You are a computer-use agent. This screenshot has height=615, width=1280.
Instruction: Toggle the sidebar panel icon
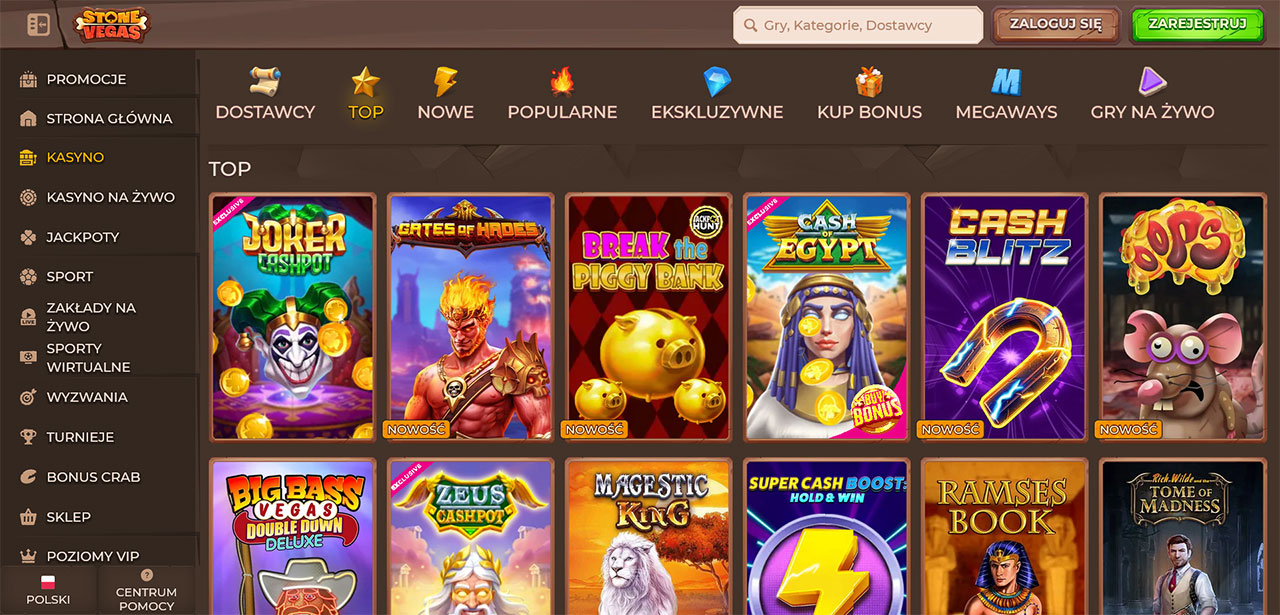point(38,24)
